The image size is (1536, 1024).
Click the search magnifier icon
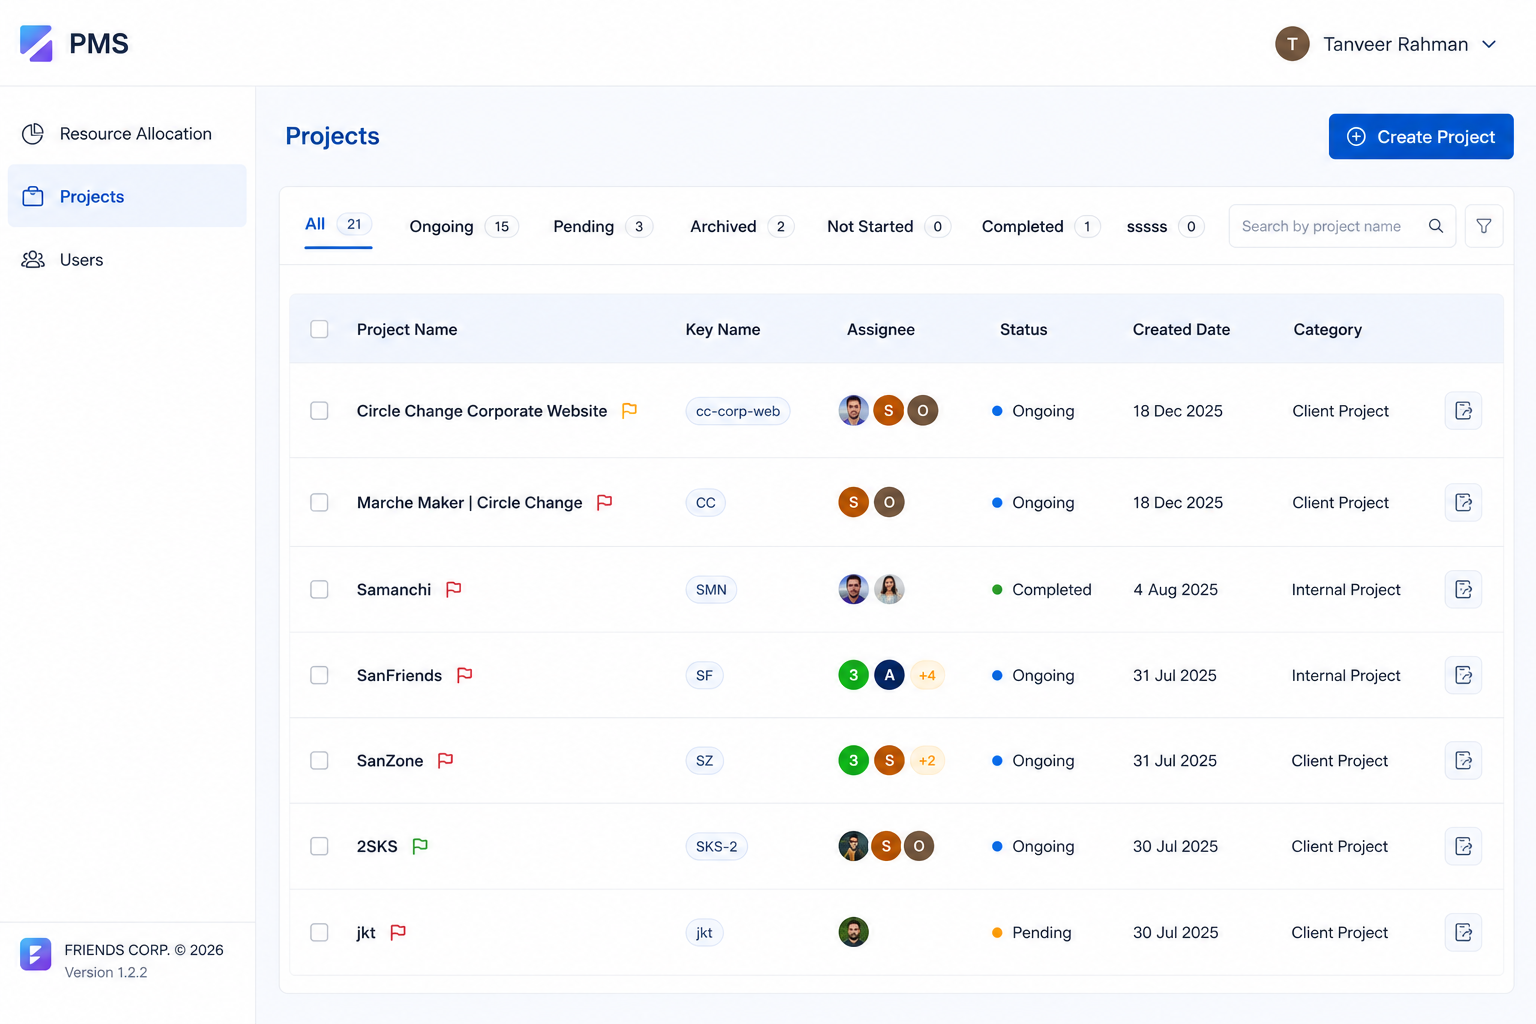(1436, 226)
